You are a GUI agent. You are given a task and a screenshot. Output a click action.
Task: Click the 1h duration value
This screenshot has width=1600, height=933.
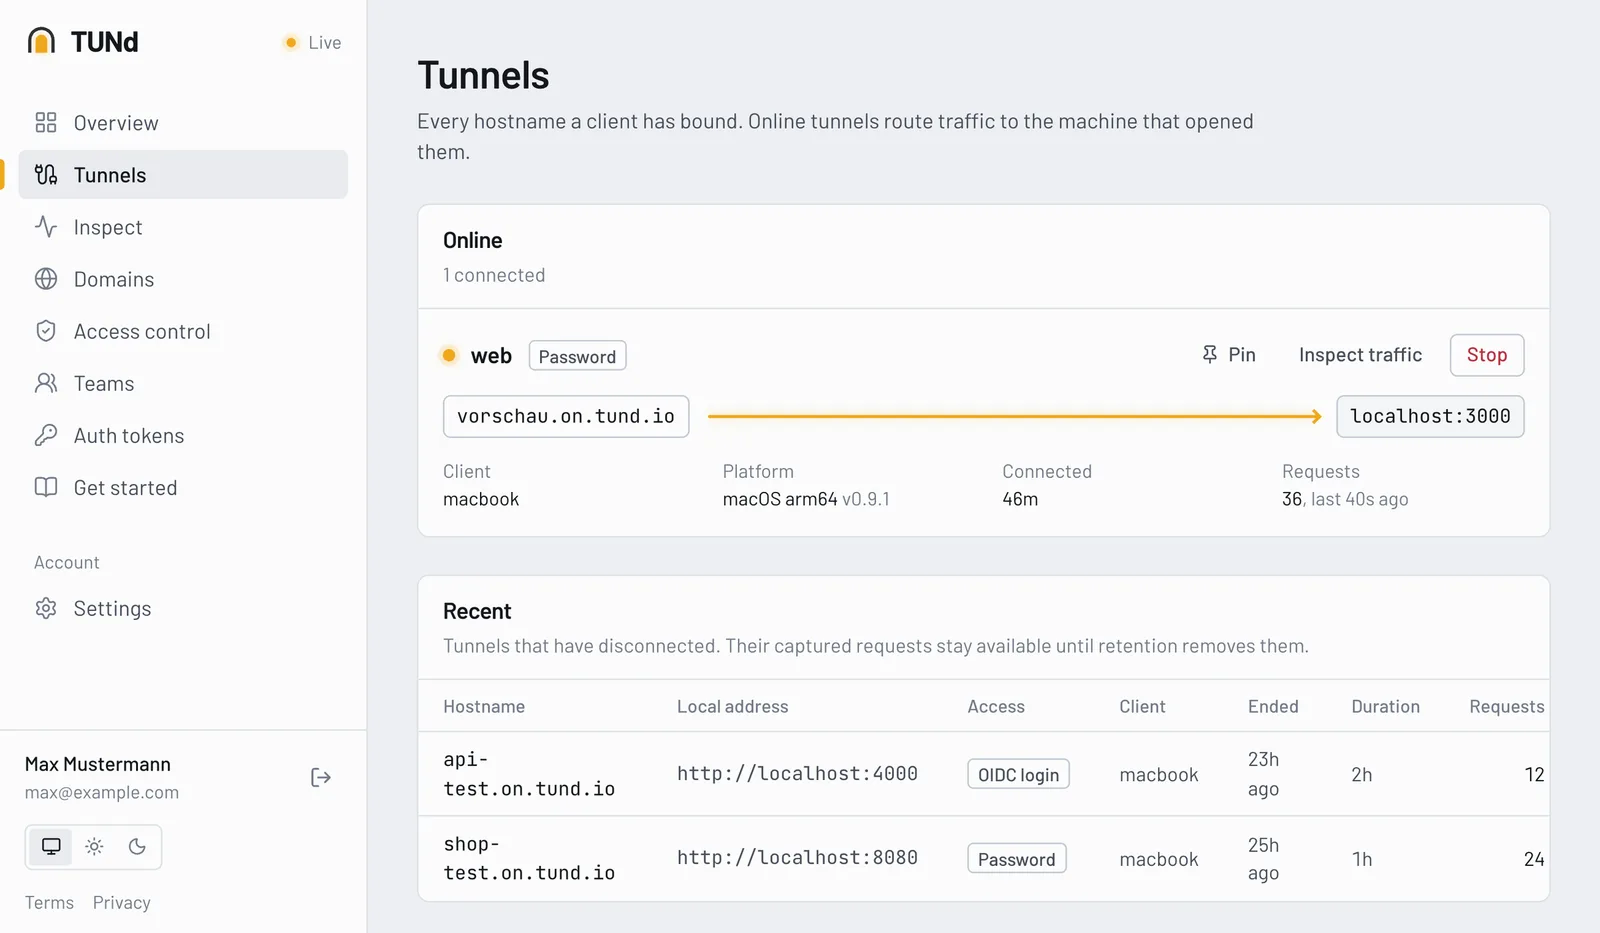click(x=1362, y=859)
